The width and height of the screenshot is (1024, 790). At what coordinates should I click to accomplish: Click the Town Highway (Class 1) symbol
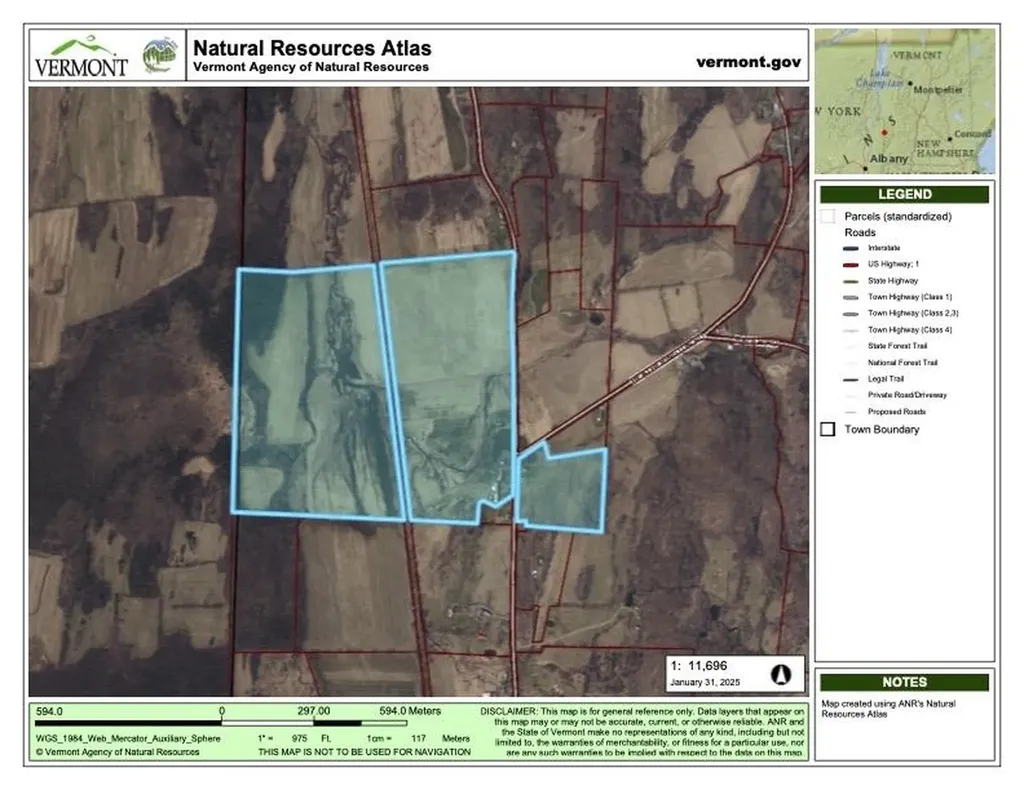(x=850, y=297)
